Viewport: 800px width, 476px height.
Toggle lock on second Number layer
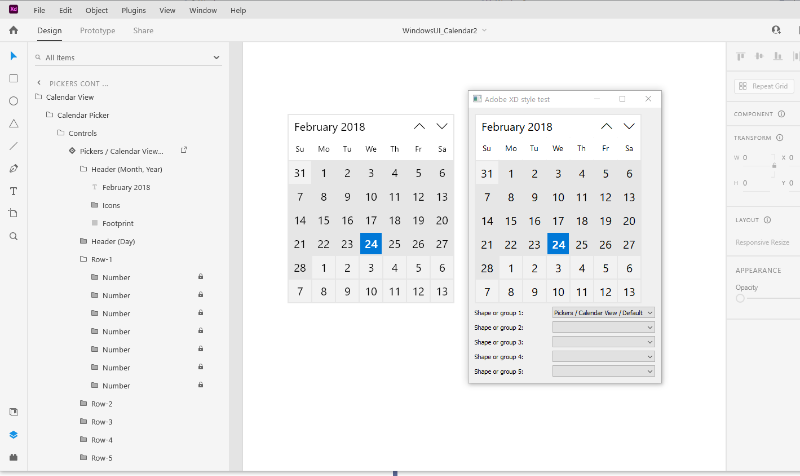(201, 294)
